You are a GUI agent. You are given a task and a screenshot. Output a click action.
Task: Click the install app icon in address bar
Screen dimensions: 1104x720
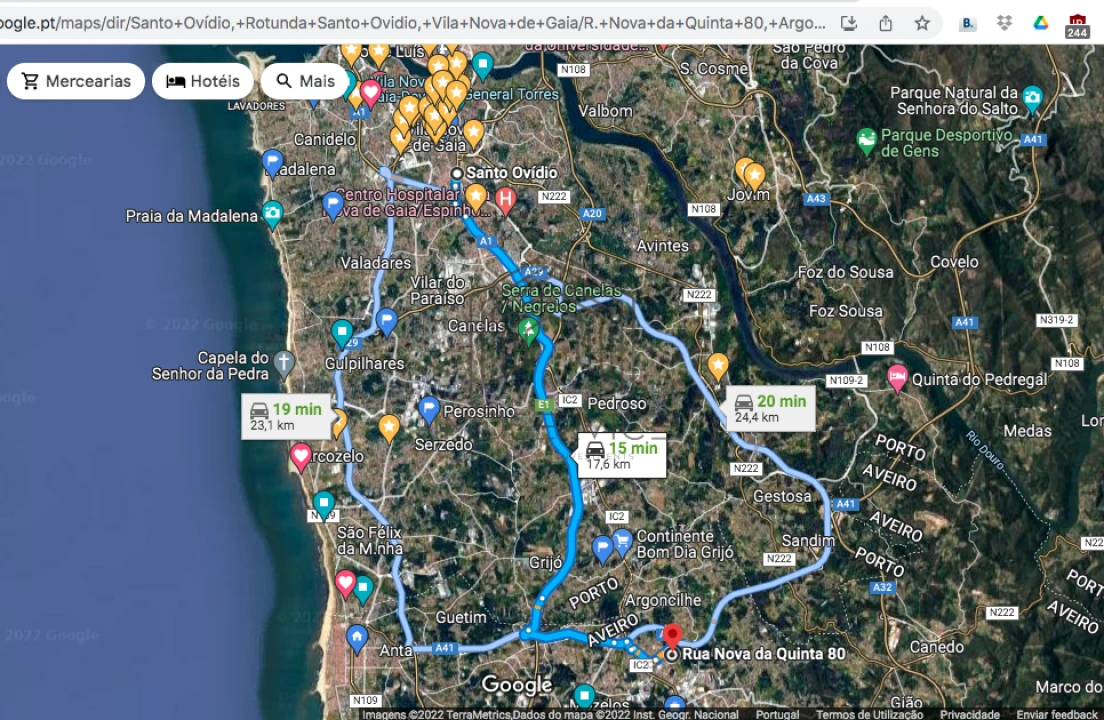[x=848, y=23]
